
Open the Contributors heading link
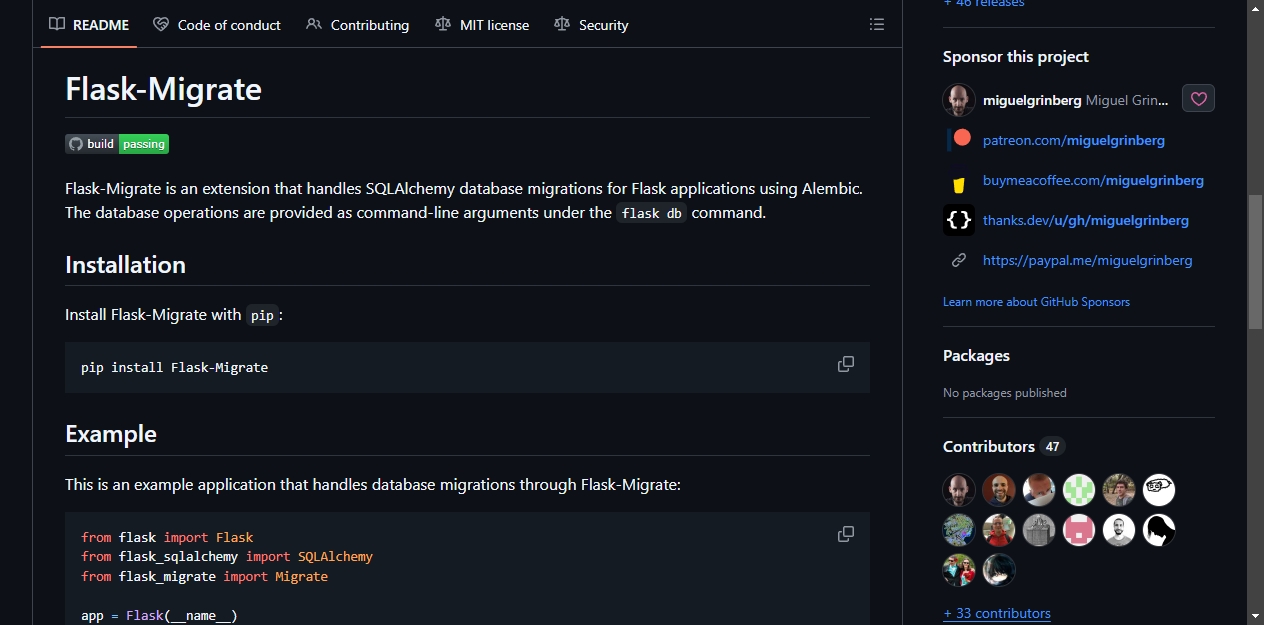point(989,446)
